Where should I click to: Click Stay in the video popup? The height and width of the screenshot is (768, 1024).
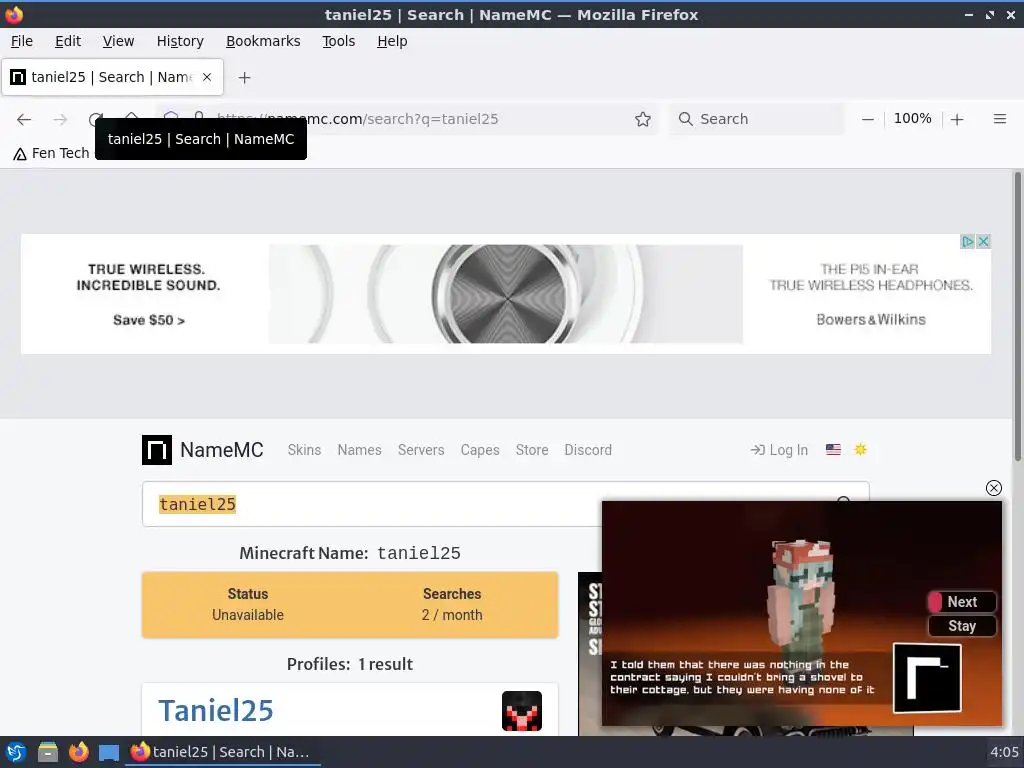tap(962, 626)
